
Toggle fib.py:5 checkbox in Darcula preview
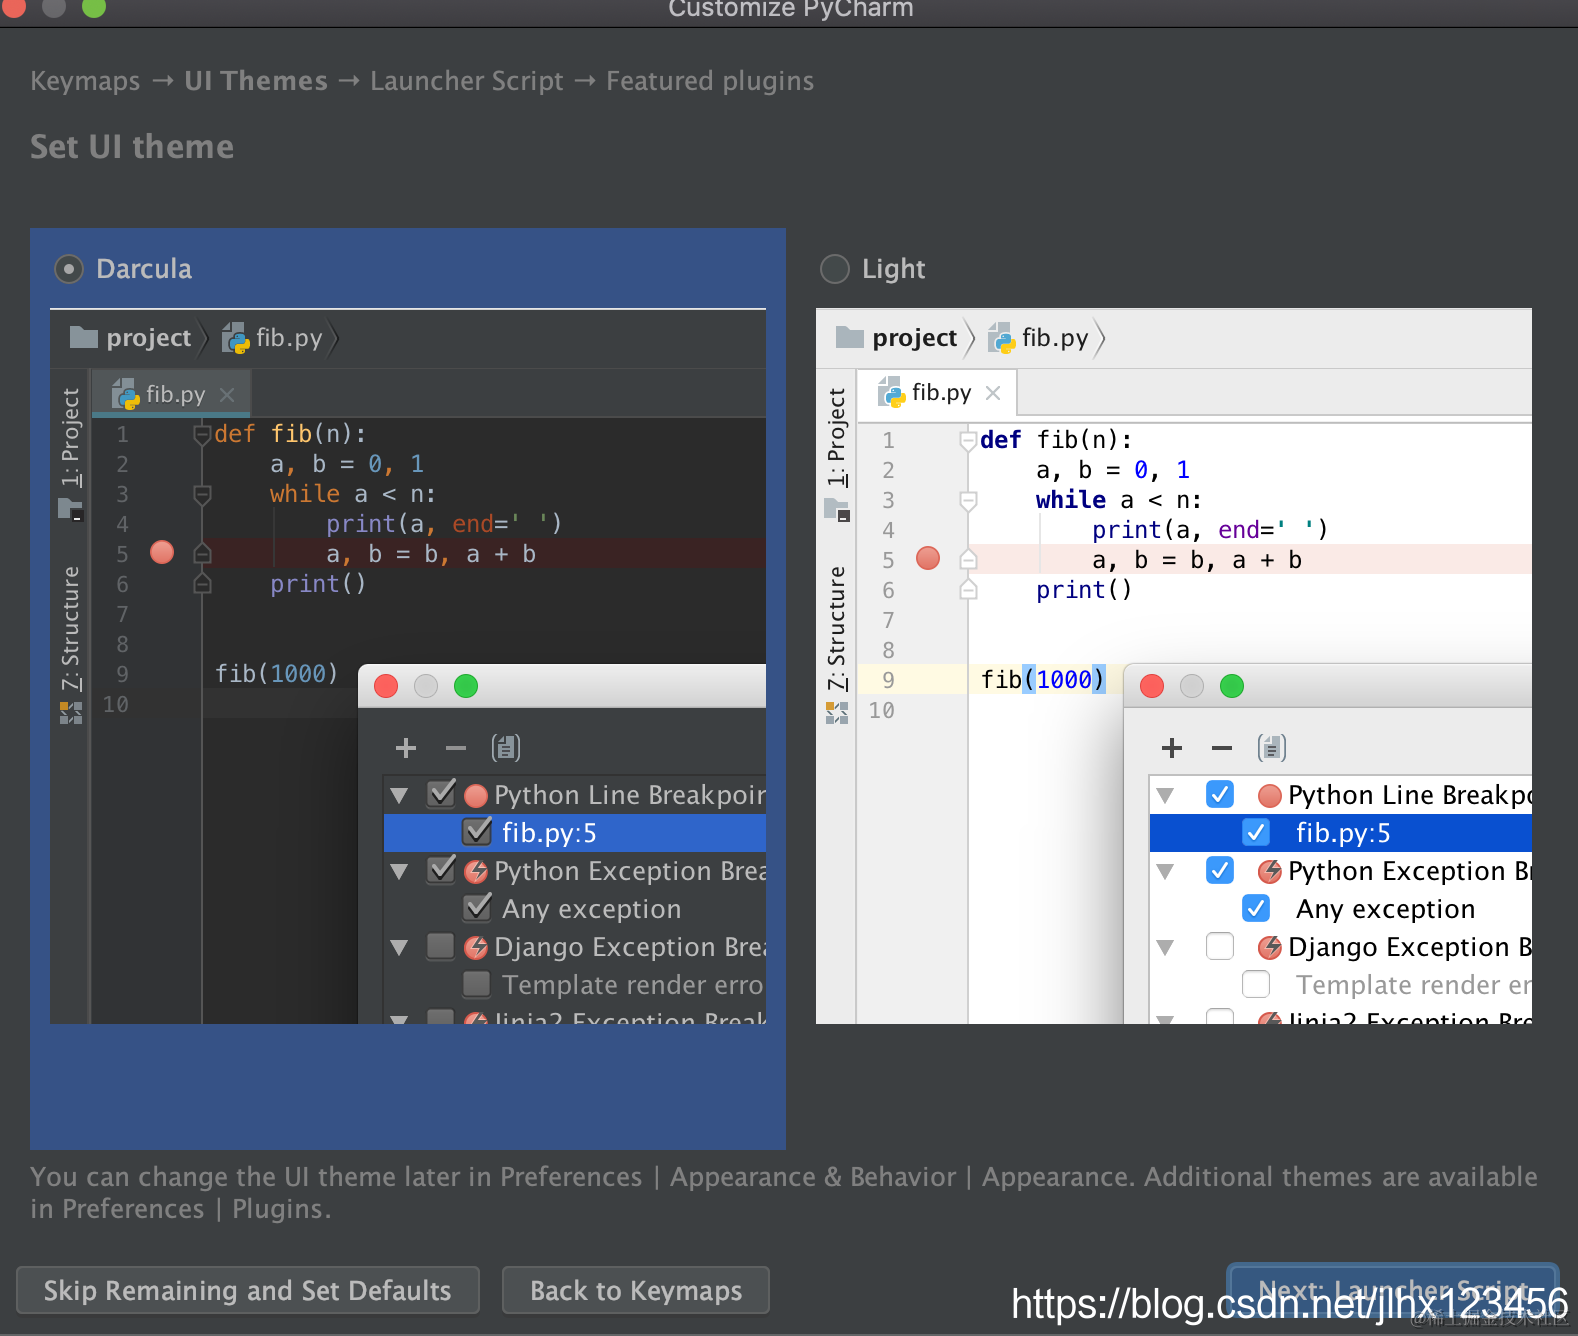pyautogui.click(x=477, y=832)
